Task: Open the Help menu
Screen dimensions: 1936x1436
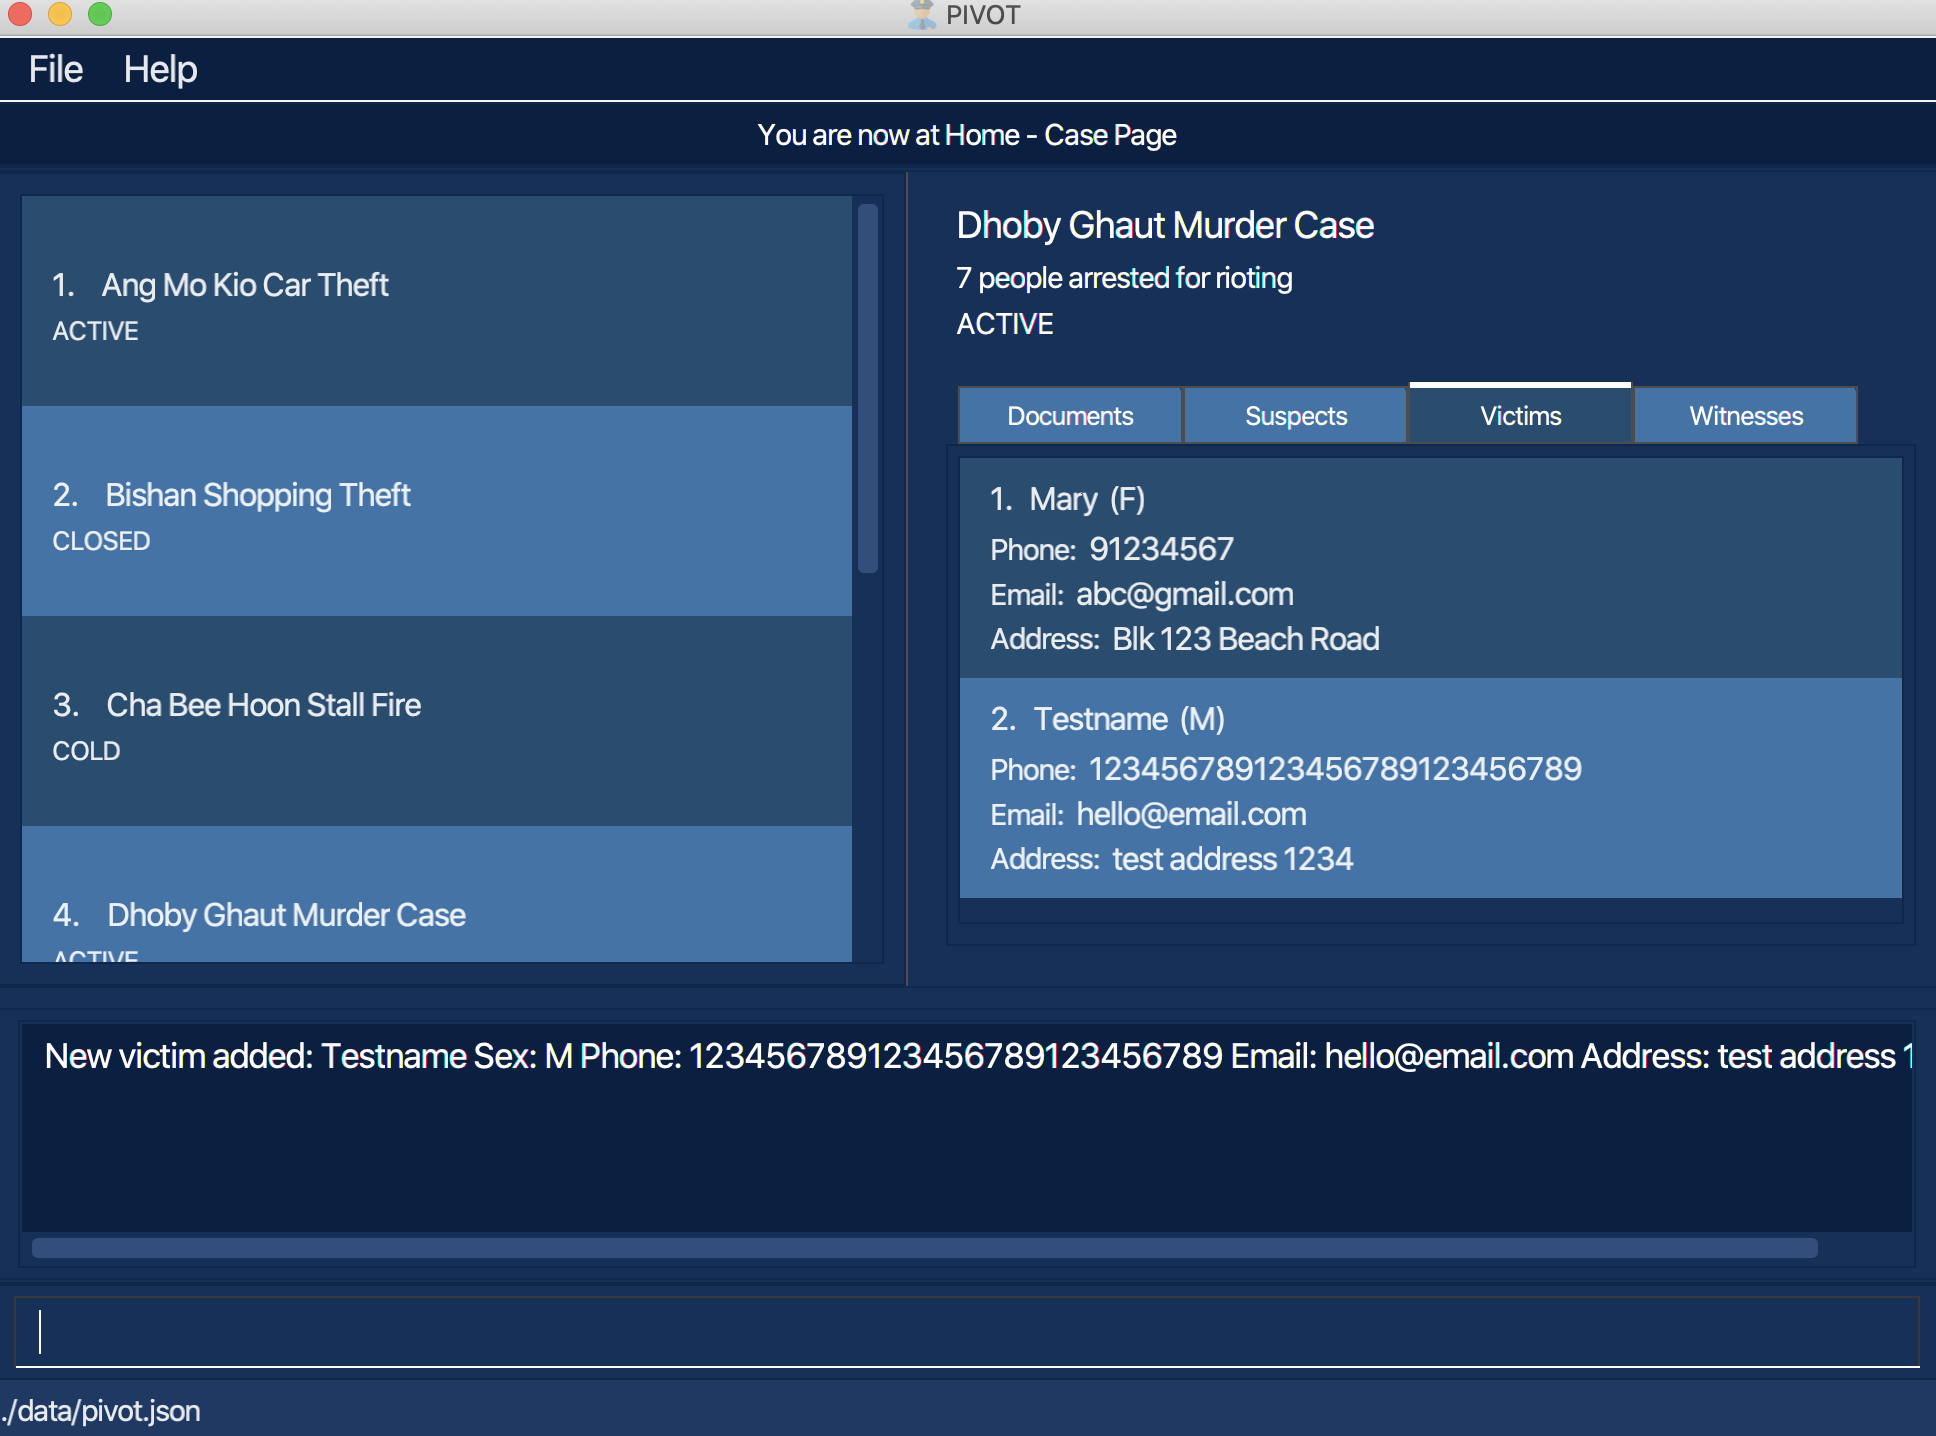Action: click(160, 69)
